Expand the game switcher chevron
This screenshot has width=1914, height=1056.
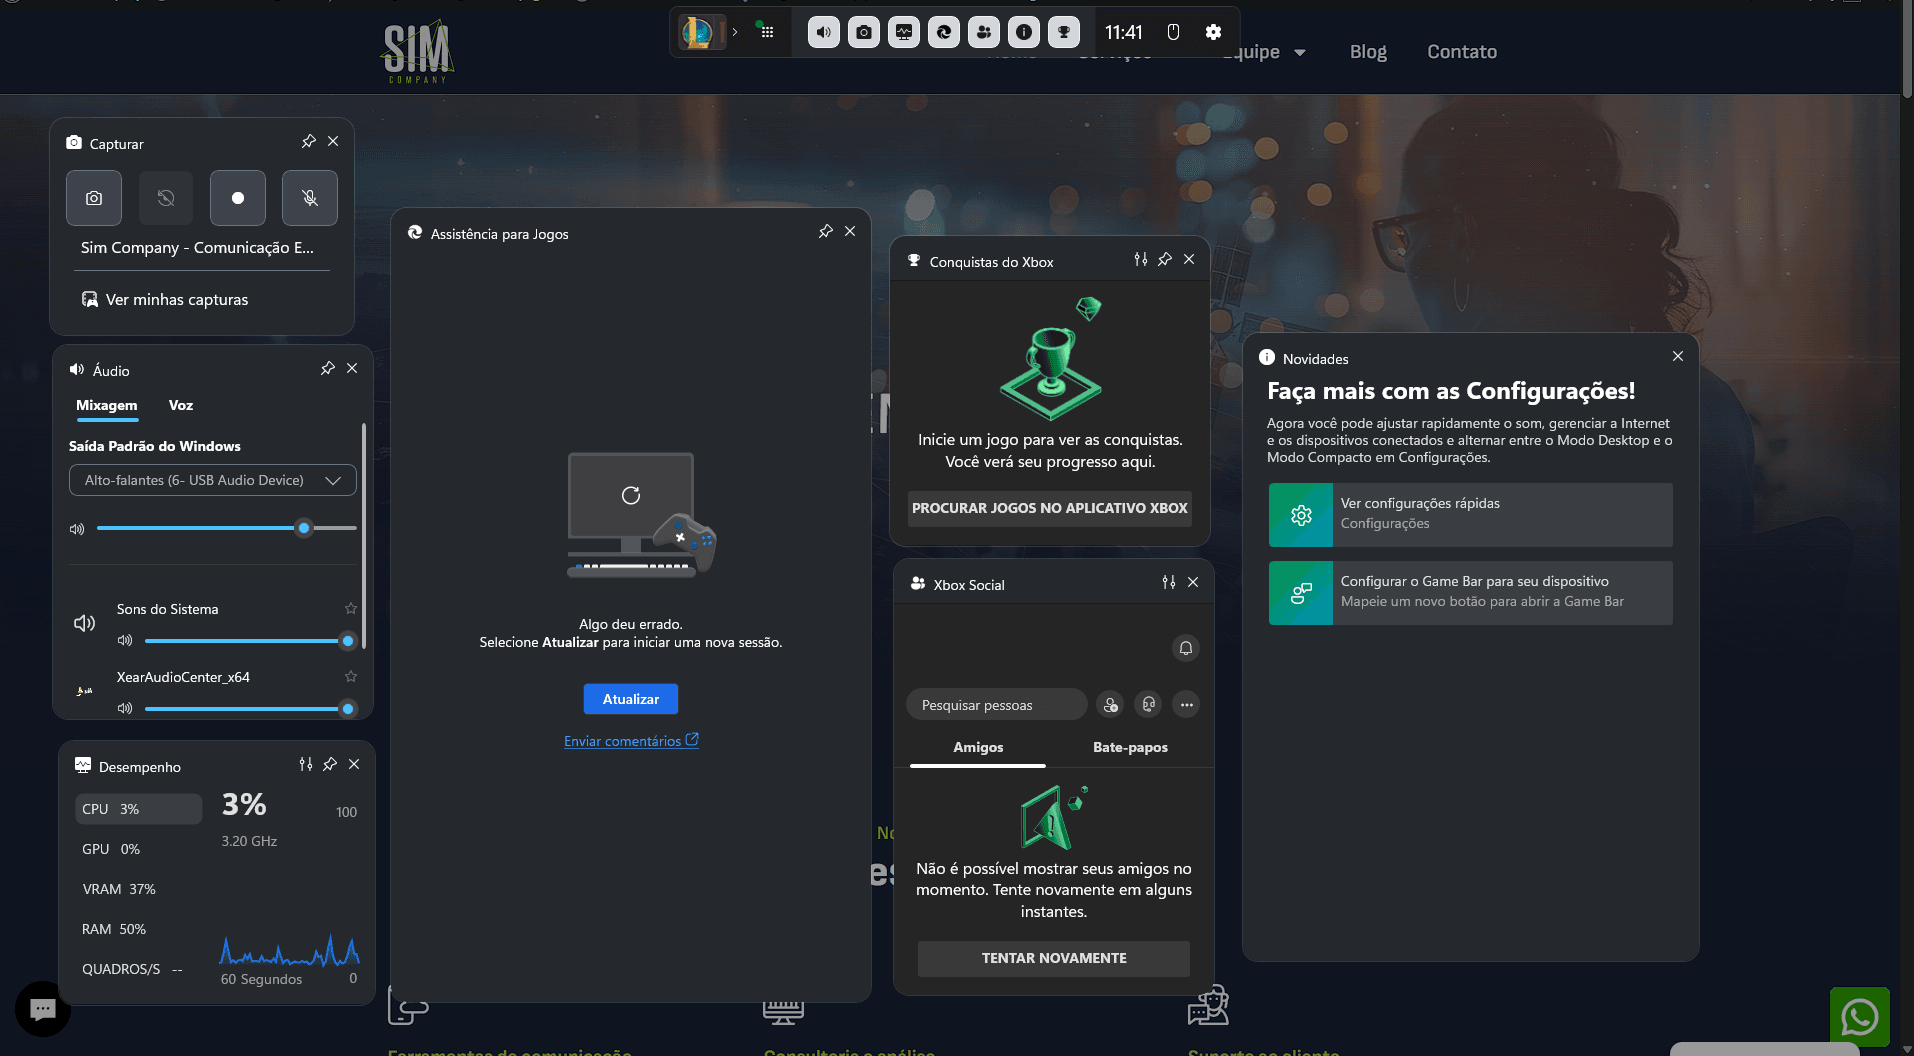[x=735, y=32]
